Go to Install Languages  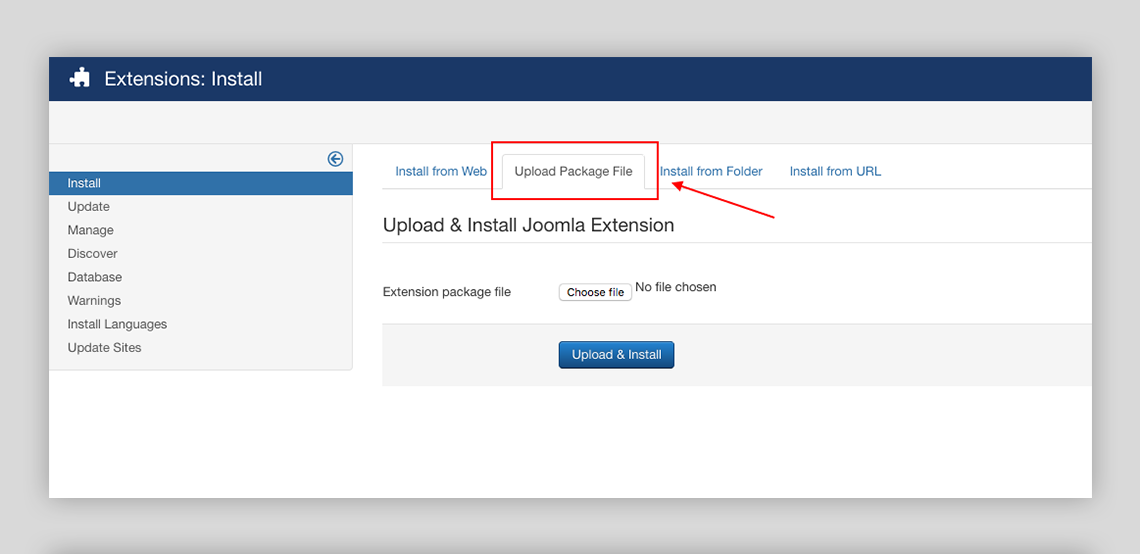click(x=117, y=324)
